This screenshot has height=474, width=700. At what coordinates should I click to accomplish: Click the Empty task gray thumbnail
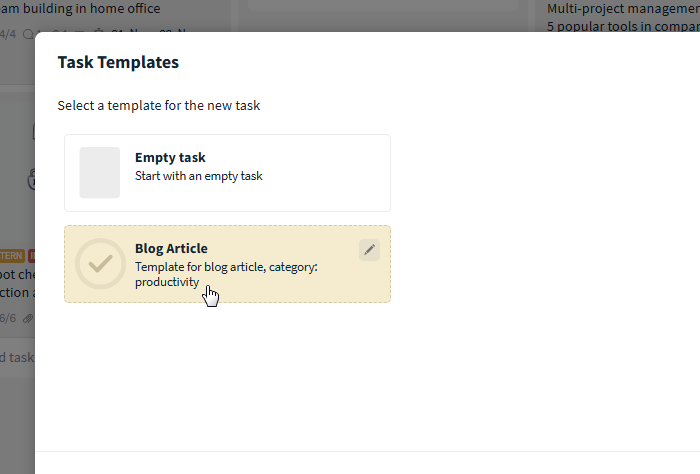click(100, 172)
